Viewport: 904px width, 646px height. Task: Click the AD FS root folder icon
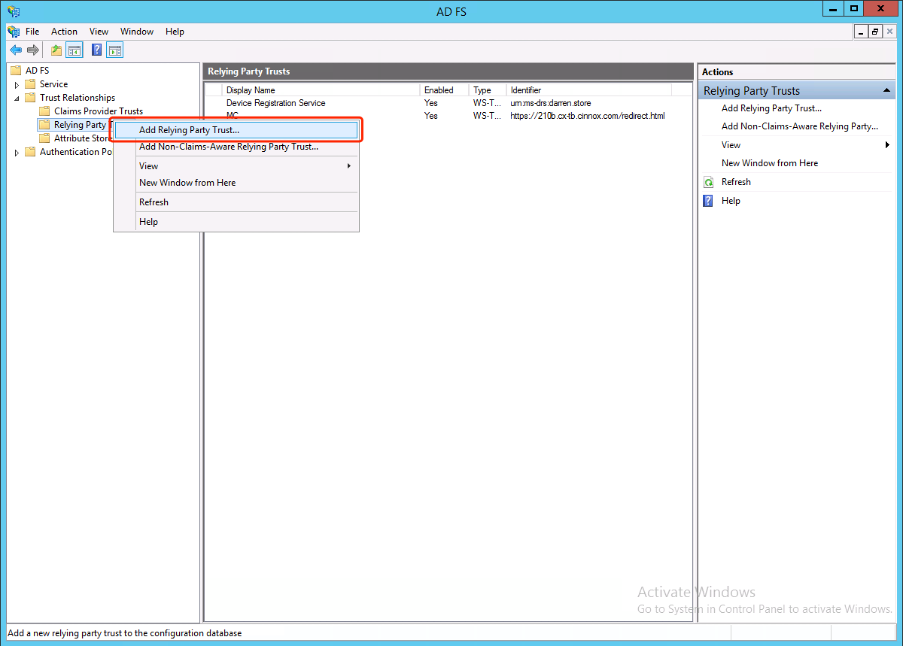[16, 70]
